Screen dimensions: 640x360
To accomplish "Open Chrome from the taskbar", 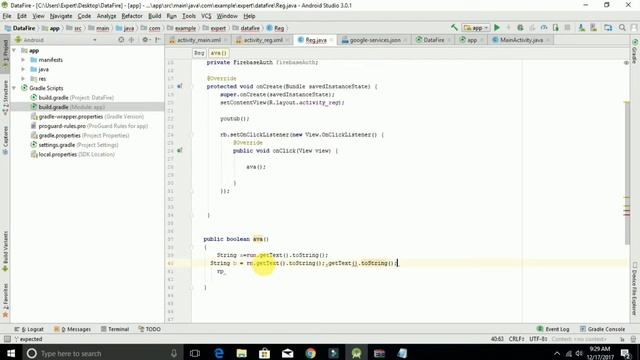I will pos(310,353).
